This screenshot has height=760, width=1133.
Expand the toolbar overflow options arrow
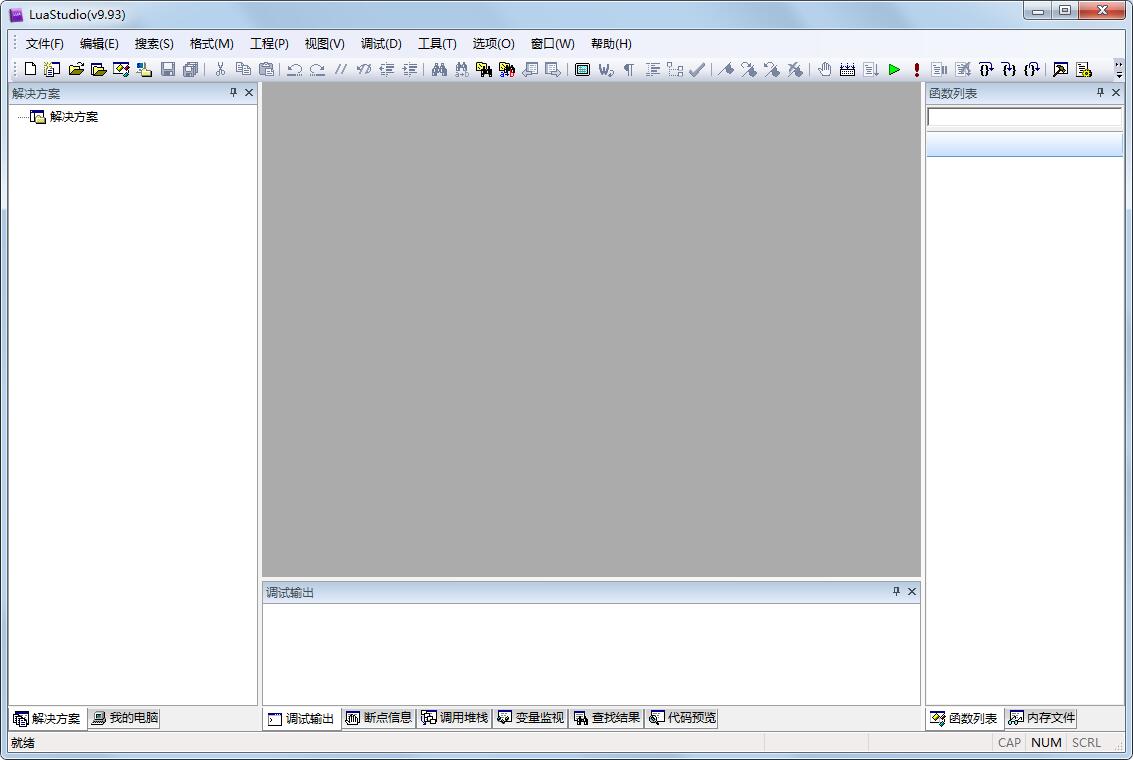(x=1118, y=70)
